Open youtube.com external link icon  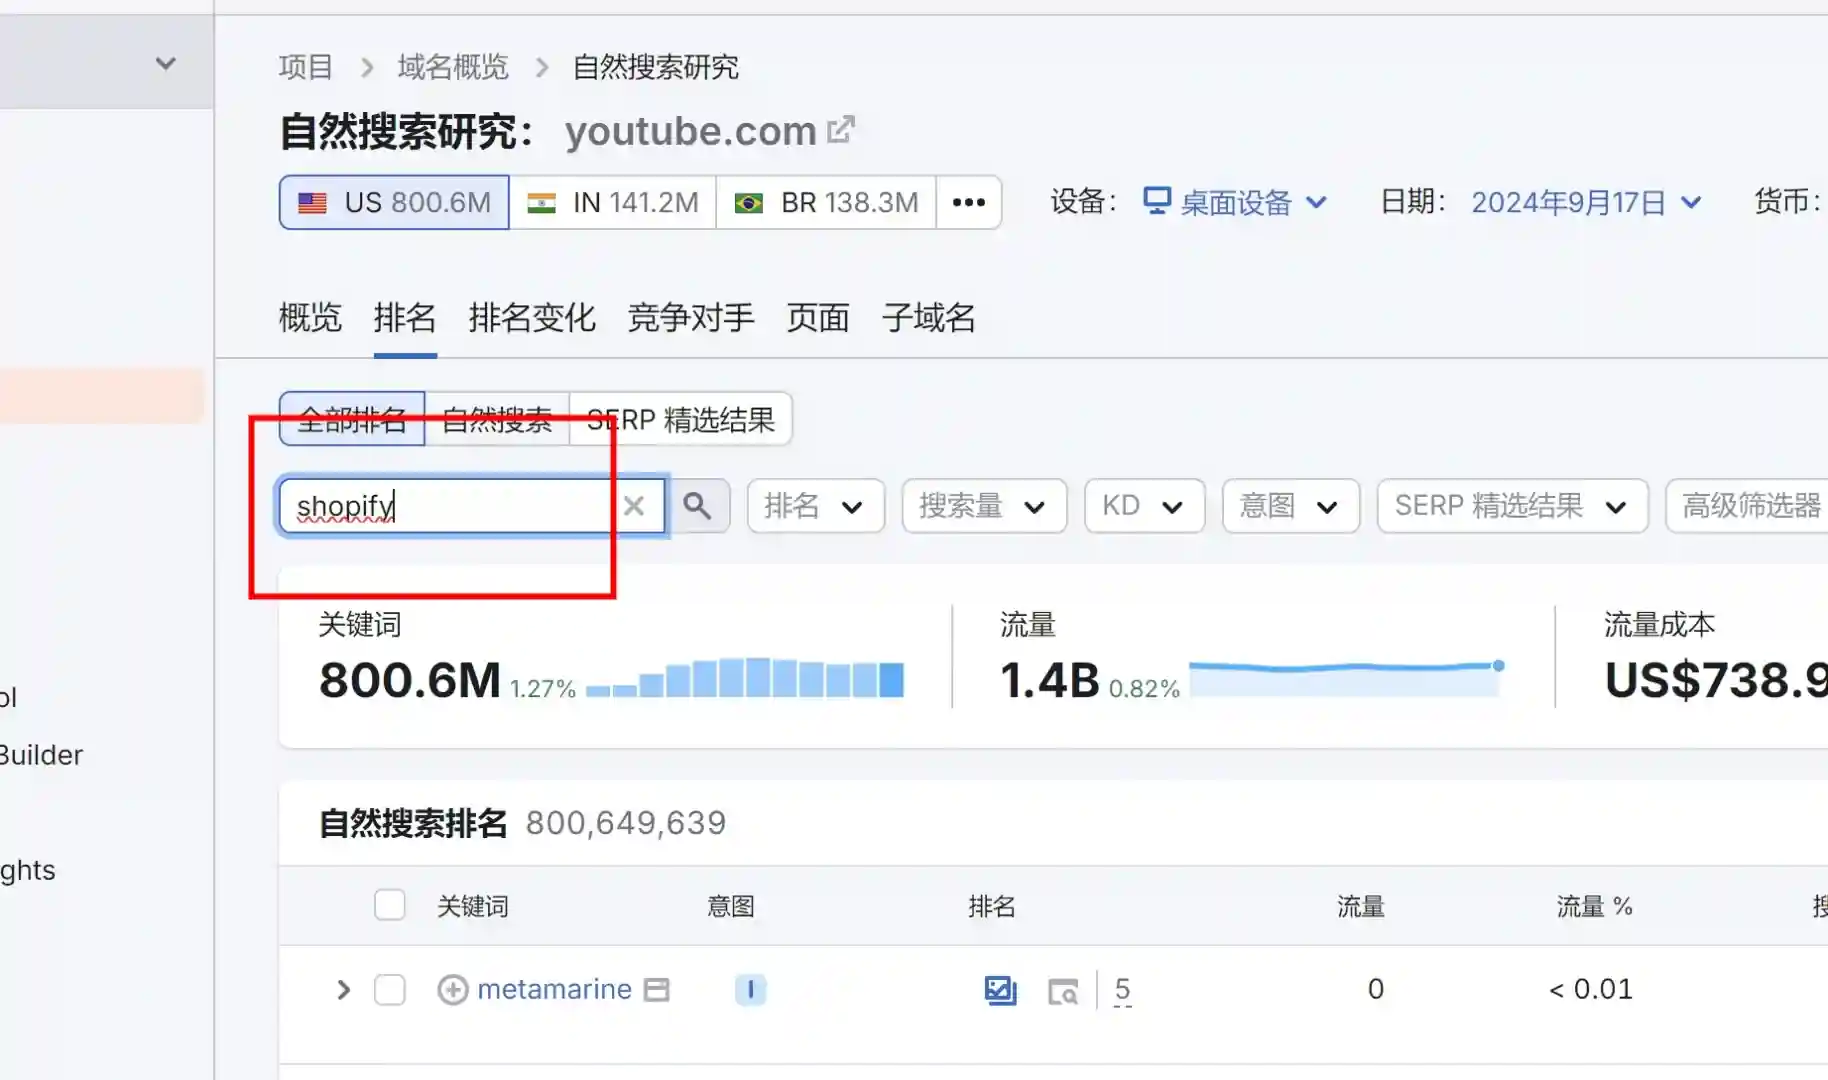point(841,130)
